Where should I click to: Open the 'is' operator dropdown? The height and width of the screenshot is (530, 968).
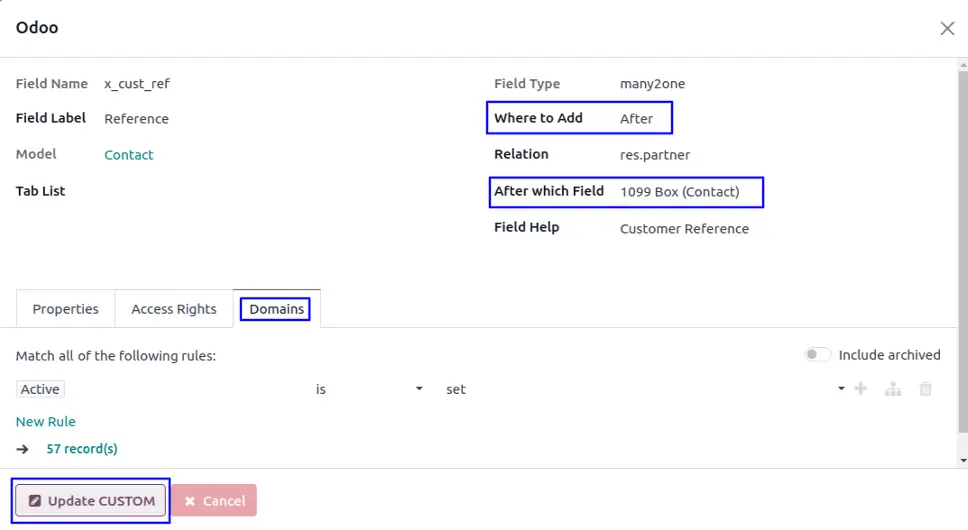point(369,389)
